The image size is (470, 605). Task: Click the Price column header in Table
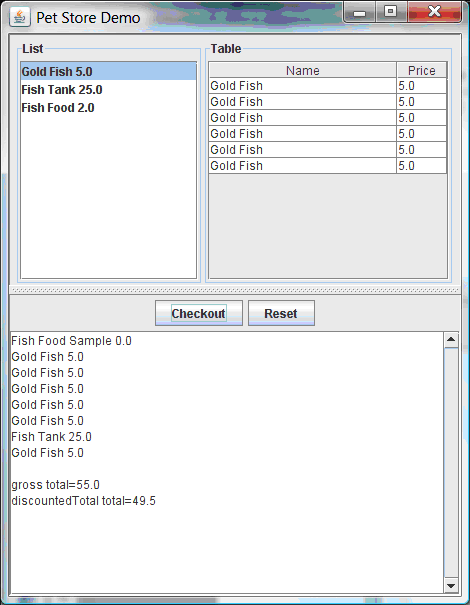click(x=422, y=70)
